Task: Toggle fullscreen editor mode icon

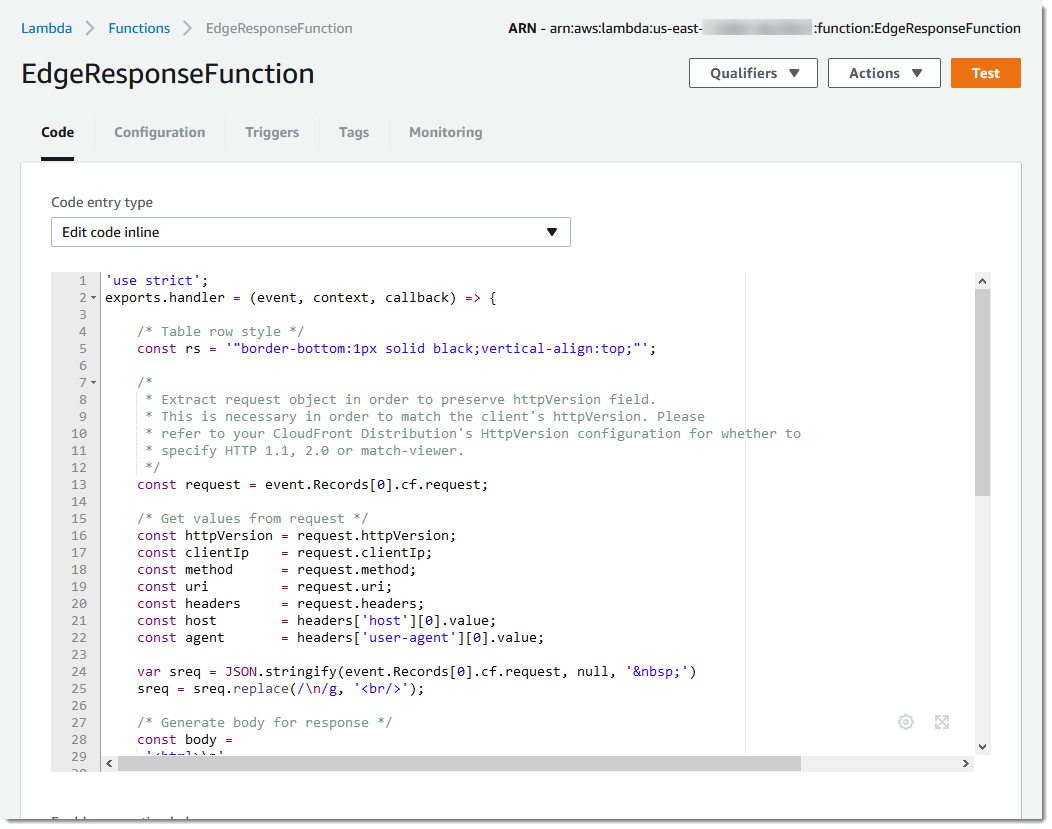Action: click(x=942, y=722)
